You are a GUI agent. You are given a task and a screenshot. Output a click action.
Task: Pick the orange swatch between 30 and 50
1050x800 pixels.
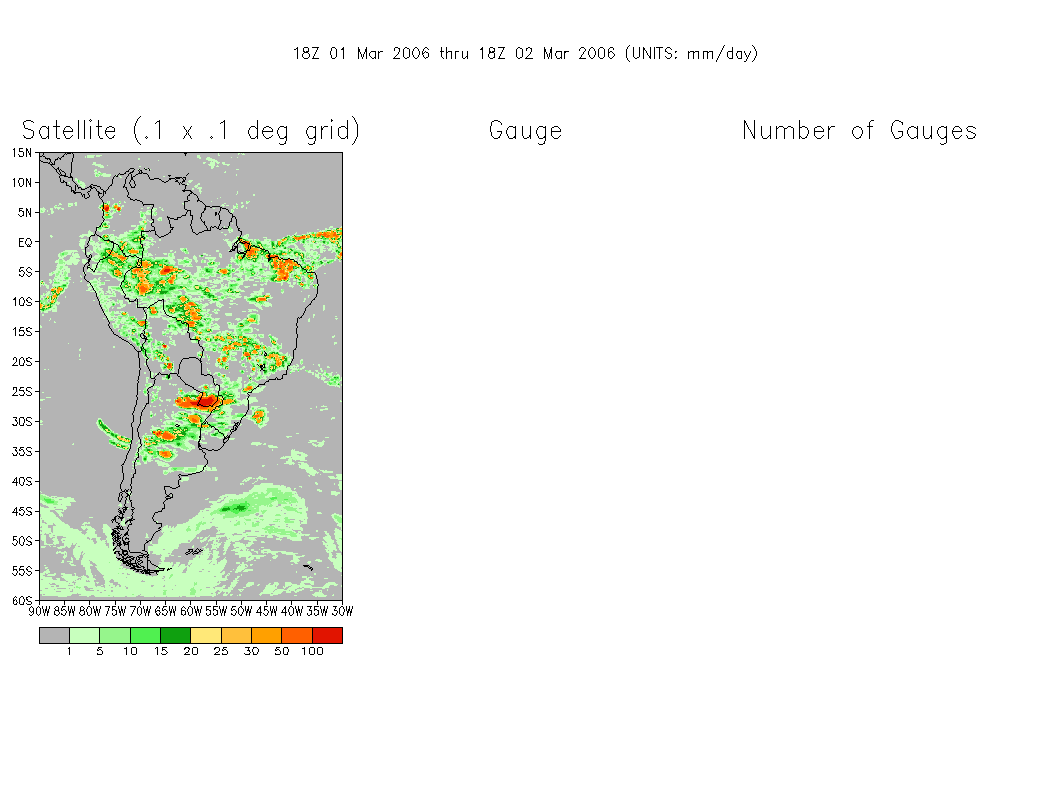click(x=267, y=635)
